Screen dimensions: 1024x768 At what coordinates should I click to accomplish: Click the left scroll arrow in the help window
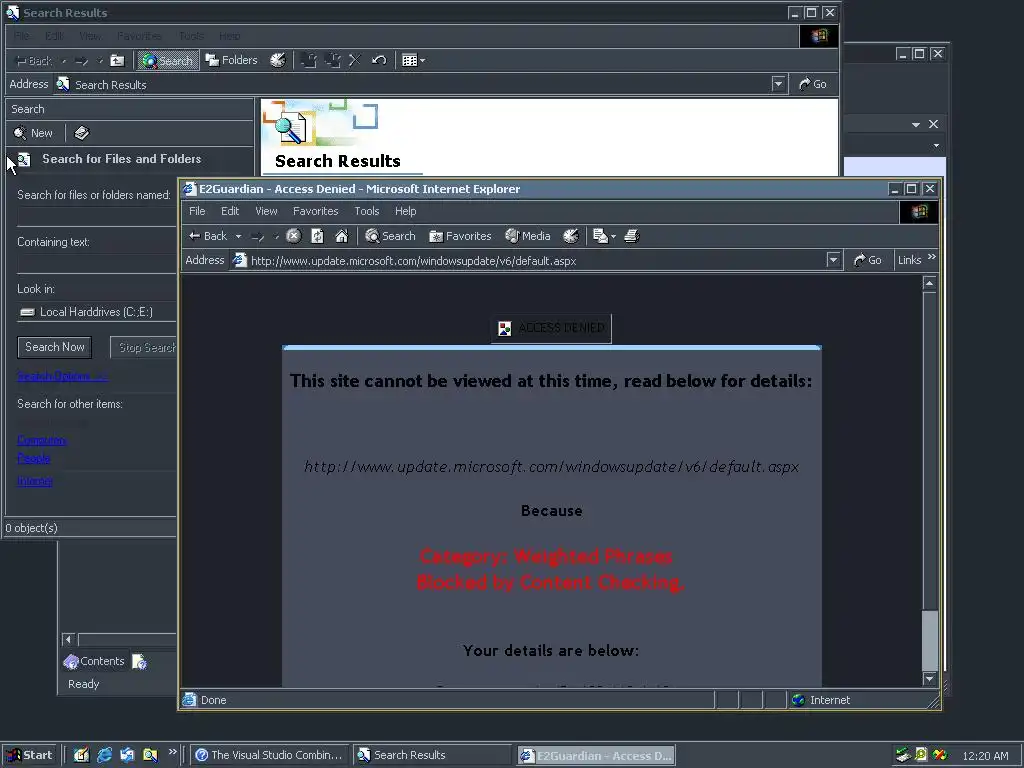(x=69, y=639)
